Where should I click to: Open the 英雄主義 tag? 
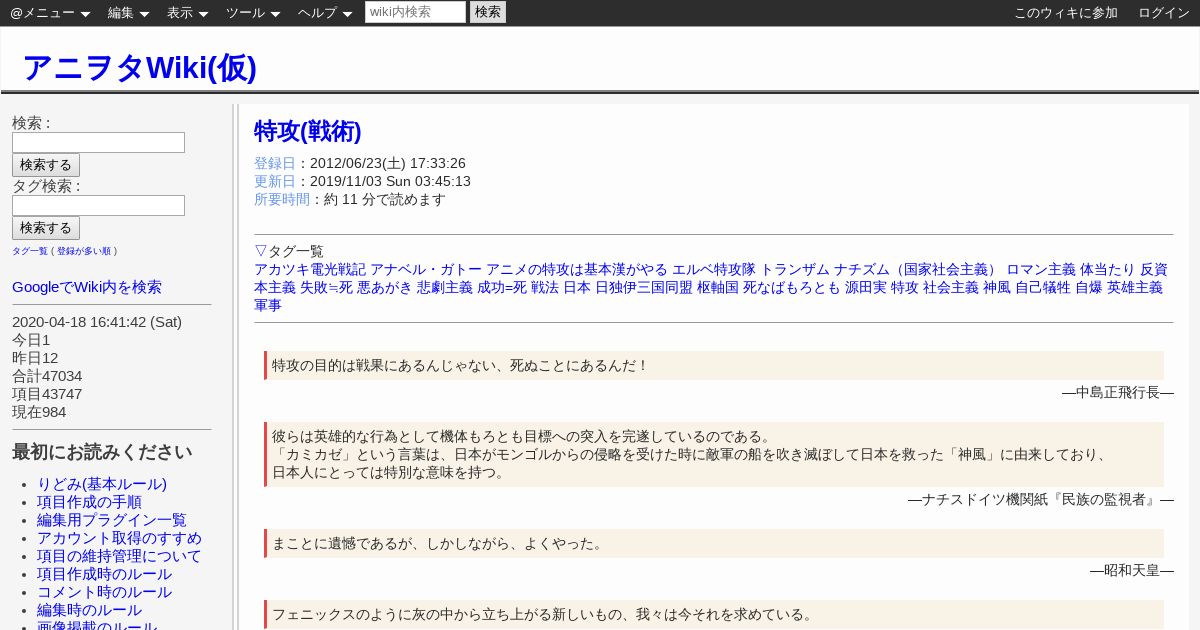point(1135,287)
